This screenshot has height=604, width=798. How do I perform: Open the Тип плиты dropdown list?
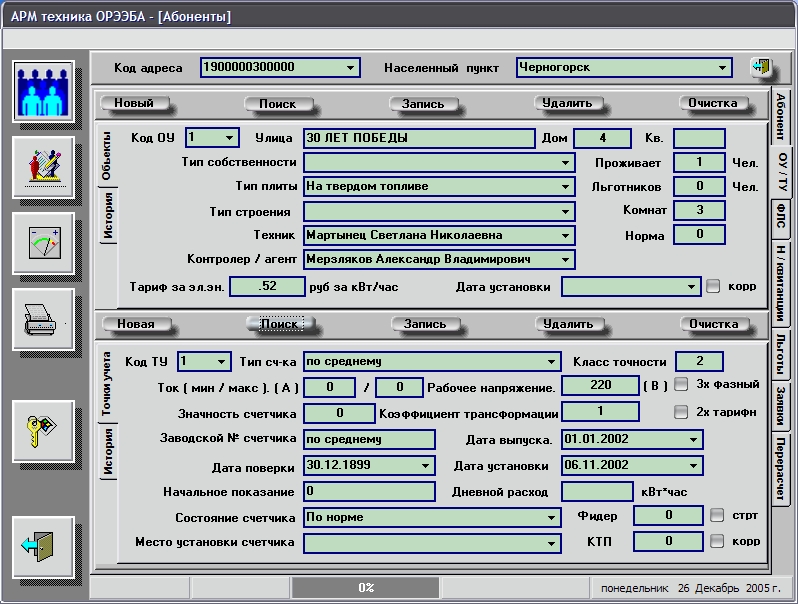(x=566, y=186)
